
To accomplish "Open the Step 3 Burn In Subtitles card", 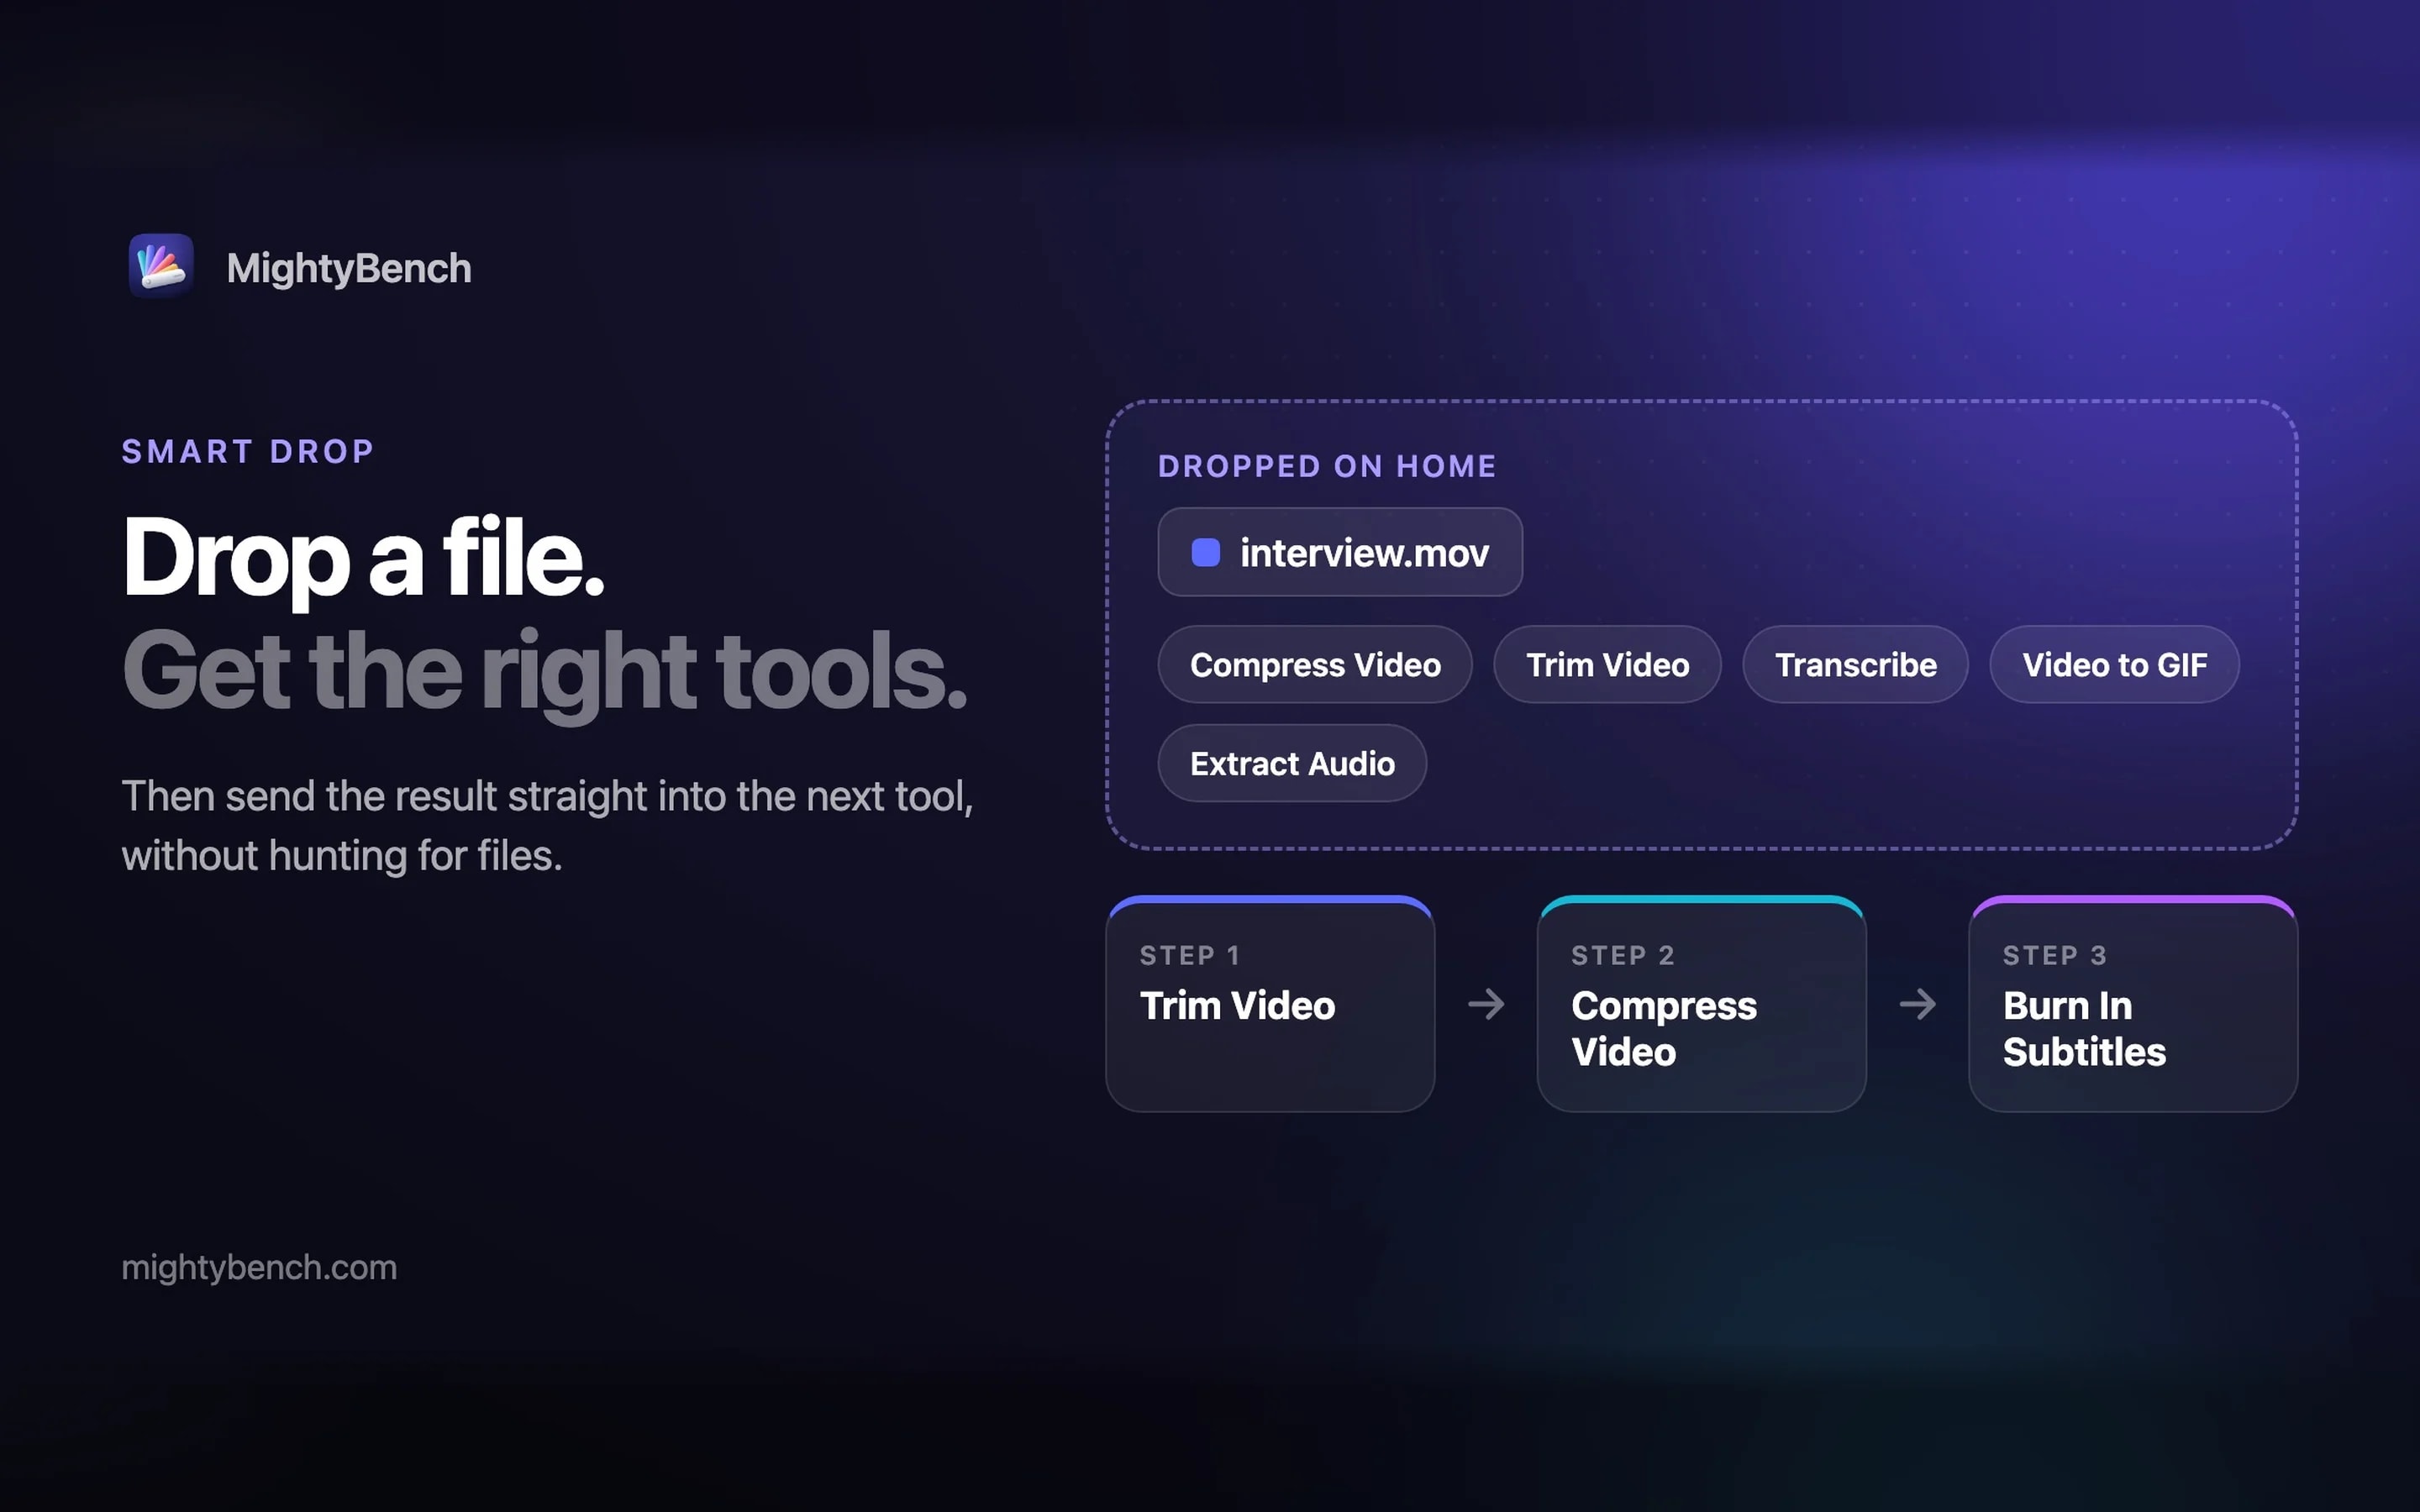I will (2133, 1004).
